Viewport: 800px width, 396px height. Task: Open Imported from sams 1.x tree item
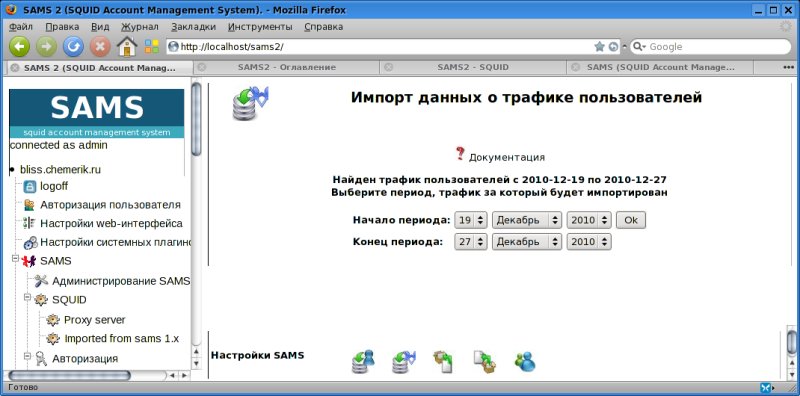point(121,338)
